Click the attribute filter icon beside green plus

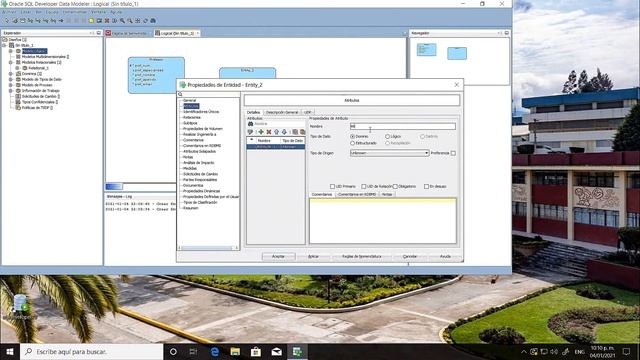pos(250,132)
